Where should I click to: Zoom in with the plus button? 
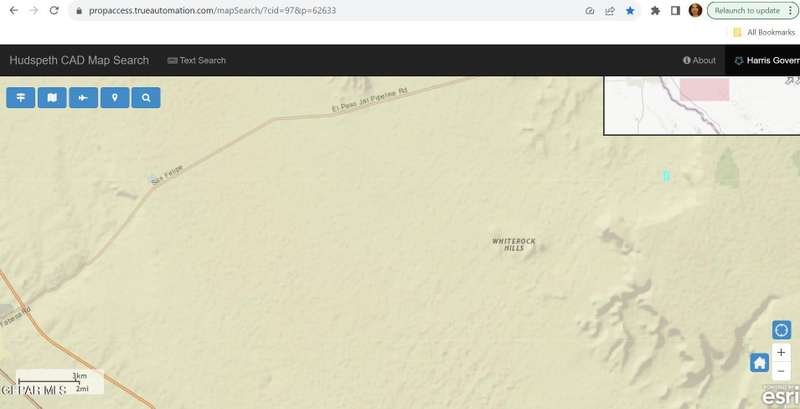(x=782, y=353)
